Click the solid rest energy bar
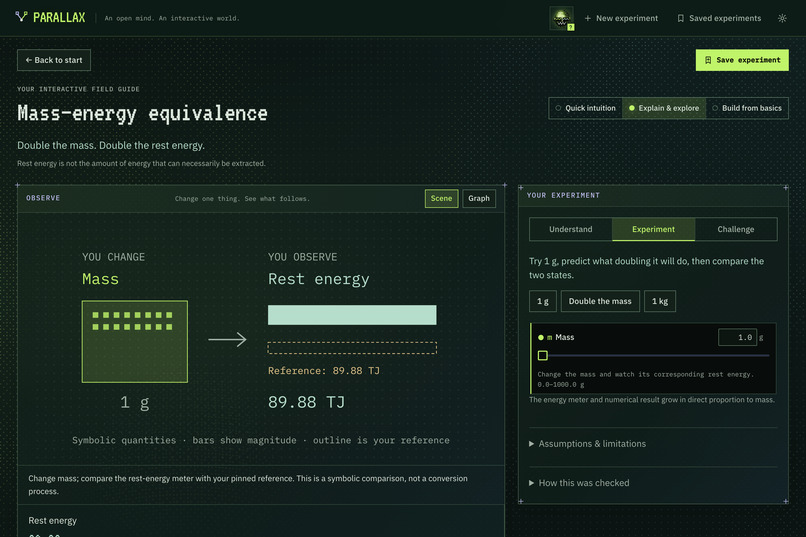The image size is (806, 537). coord(352,315)
